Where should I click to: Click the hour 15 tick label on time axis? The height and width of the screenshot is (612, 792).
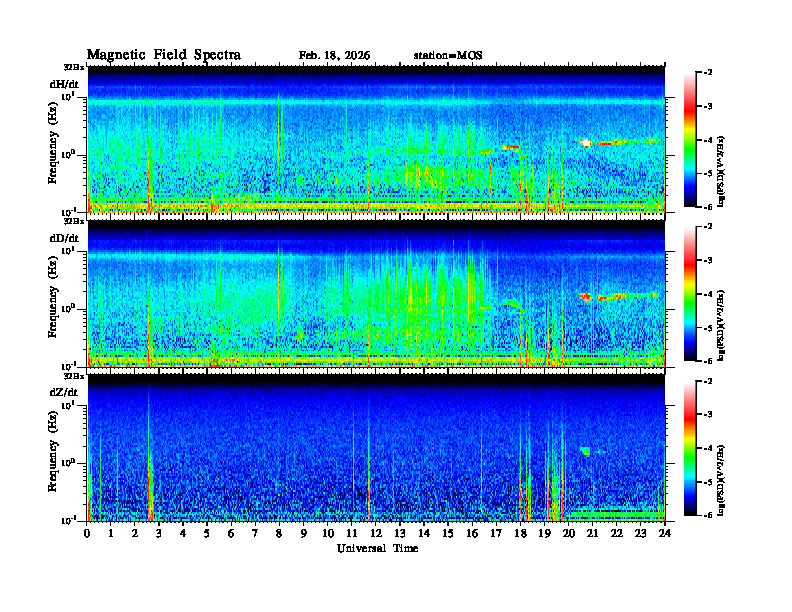pos(448,533)
